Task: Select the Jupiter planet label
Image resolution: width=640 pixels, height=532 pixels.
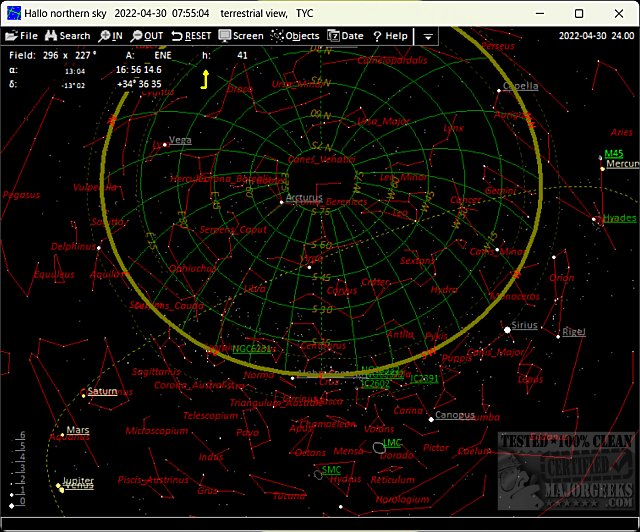Action: coord(78,481)
